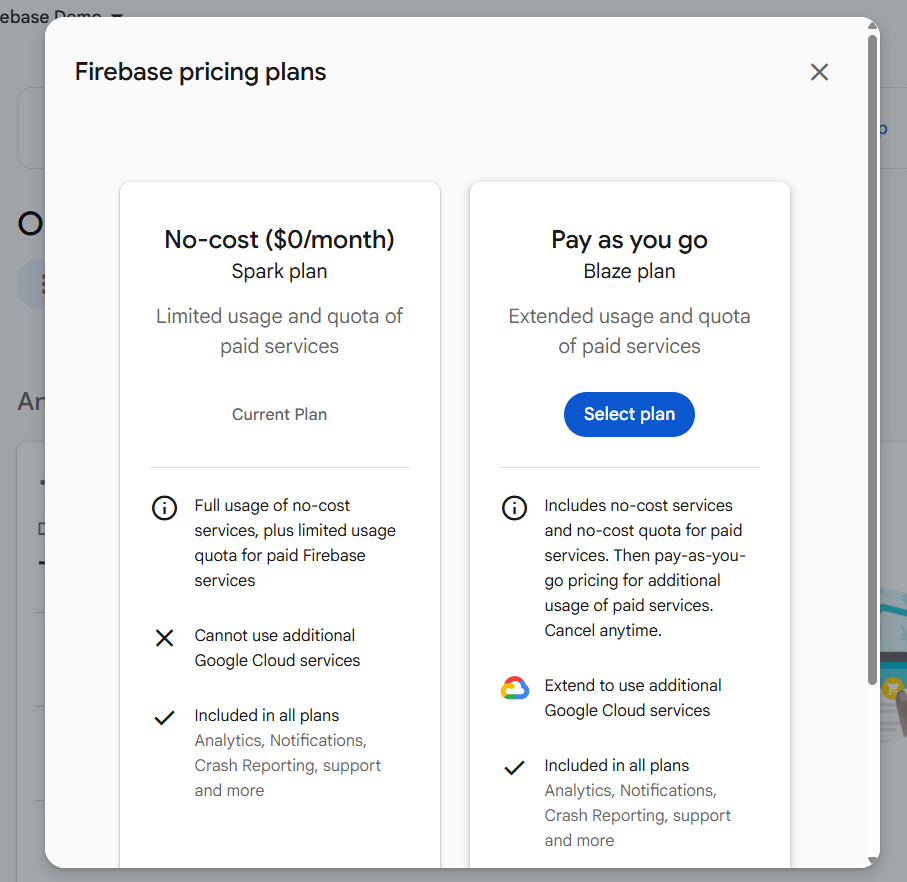The image size is (907, 882).
Task: Click Extend to use additional Google Cloud services
Action: pyautogui.click(x=632, y=698)
